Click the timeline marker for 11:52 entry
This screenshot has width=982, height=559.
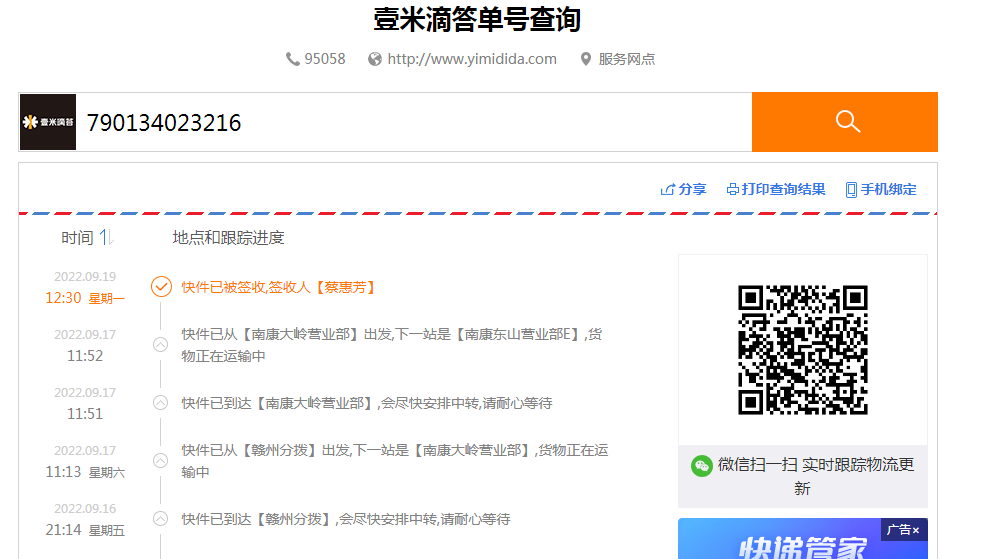[160, 345]
